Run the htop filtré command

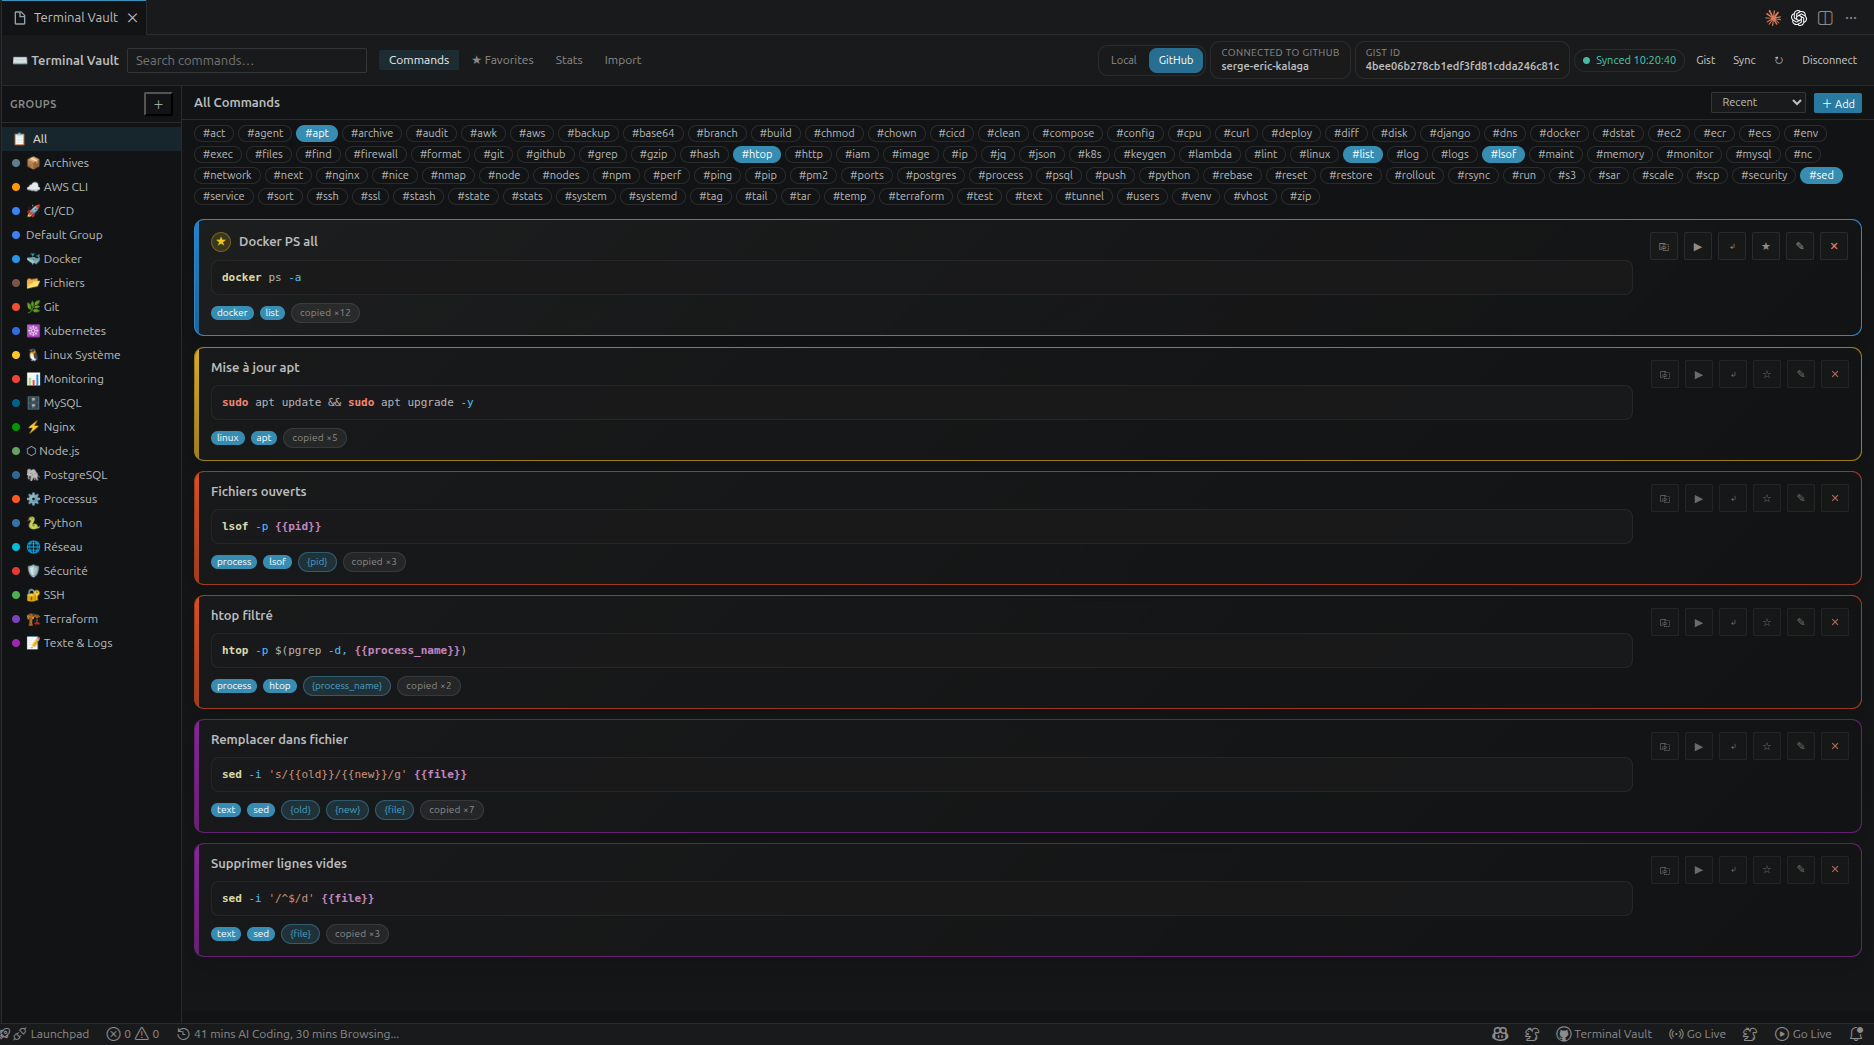coord(1698,622)
